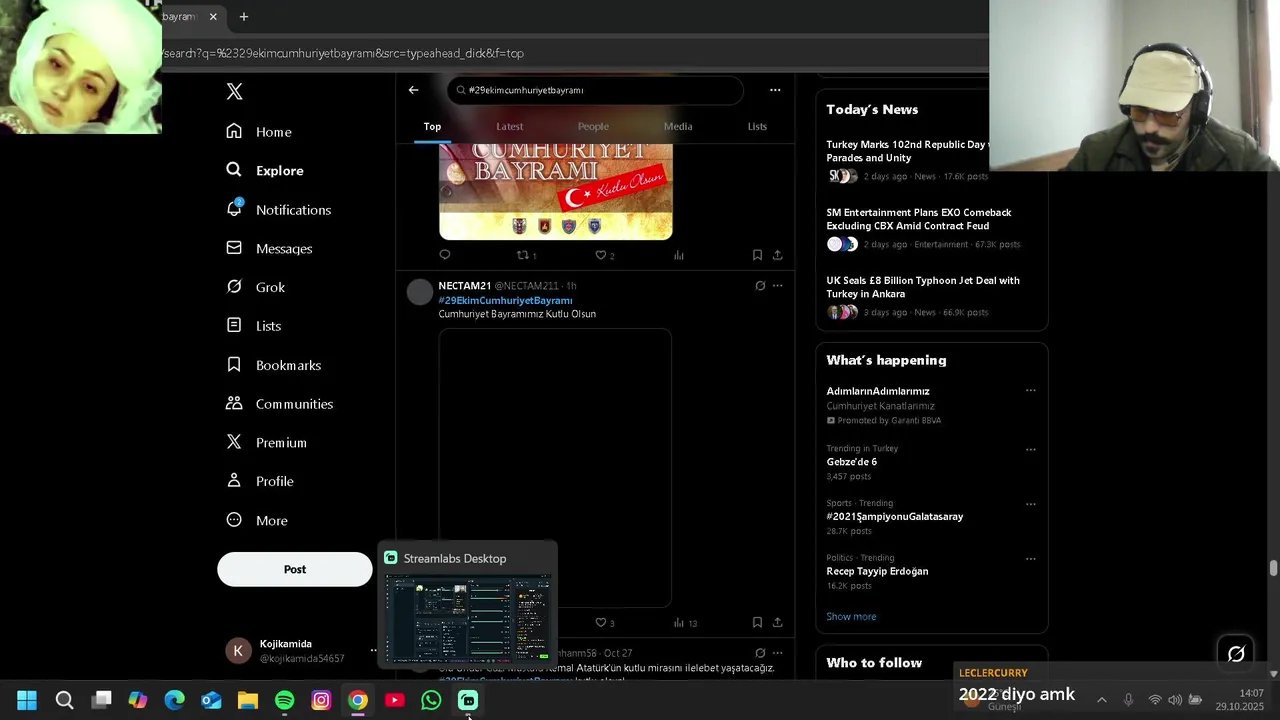The height and width of the screenshot is (720, 1280).
Task: Open options for #2021ŞampiyonuGalatasaray trend
Action: [1030, 504]
